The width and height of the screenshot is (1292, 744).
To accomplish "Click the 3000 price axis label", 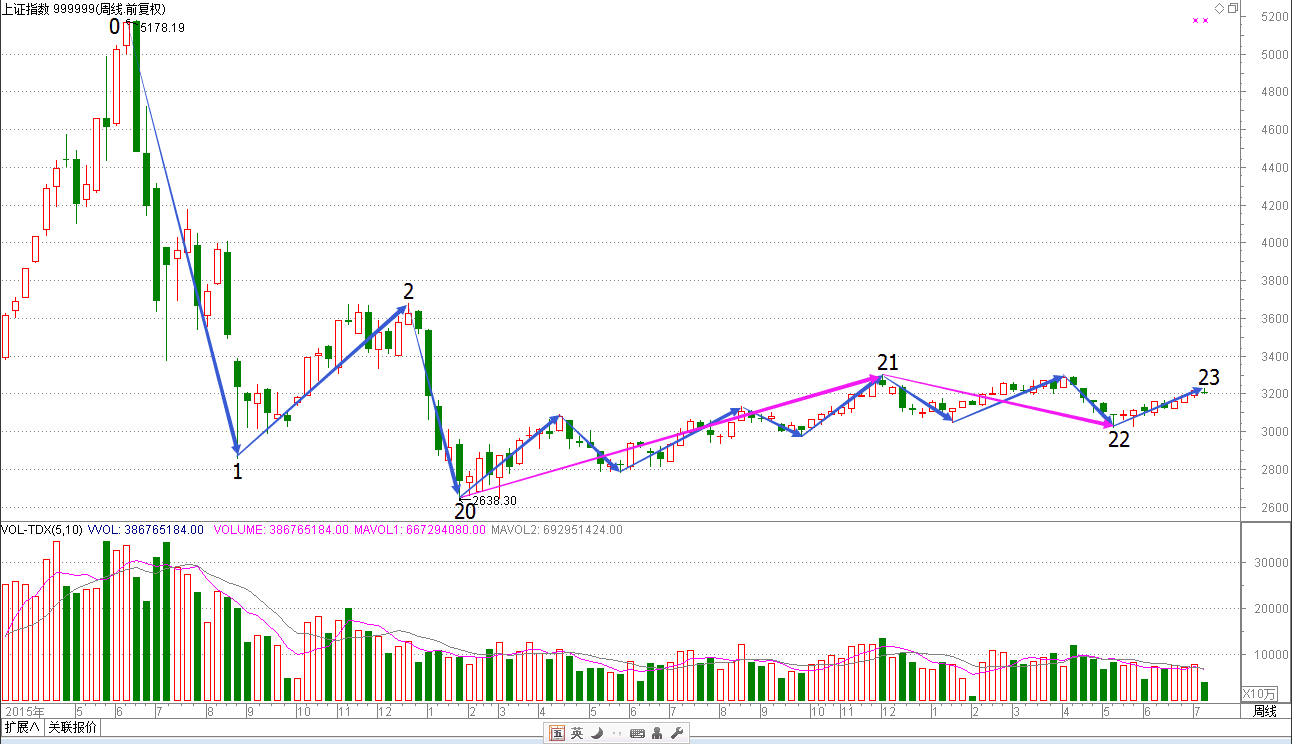I will click(1273, 432).
